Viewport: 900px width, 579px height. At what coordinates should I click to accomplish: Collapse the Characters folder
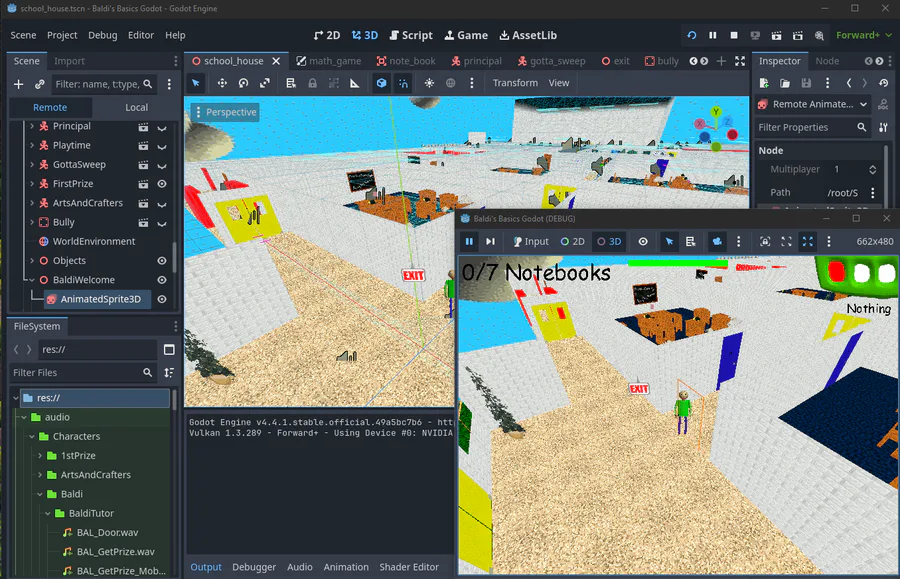coord(32,437)
